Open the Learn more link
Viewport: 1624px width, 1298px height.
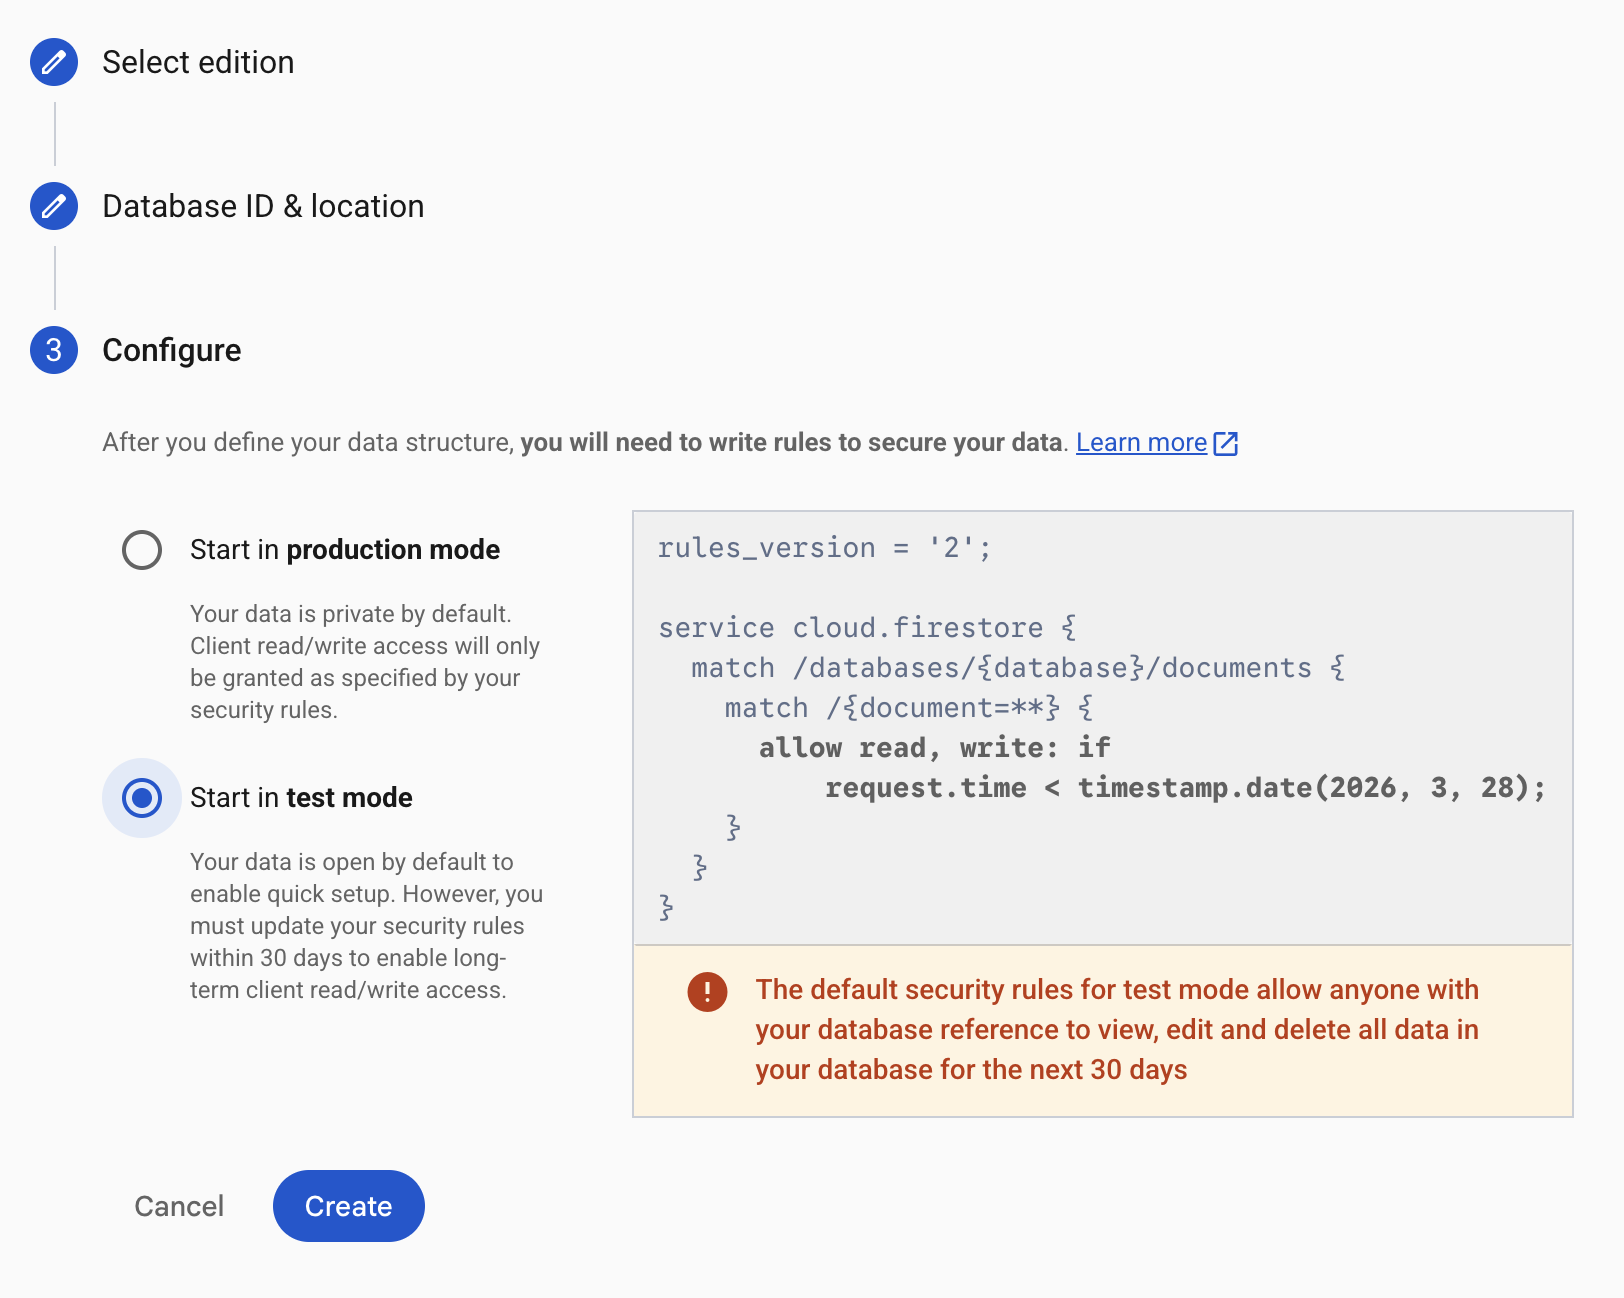(1141, 443)
